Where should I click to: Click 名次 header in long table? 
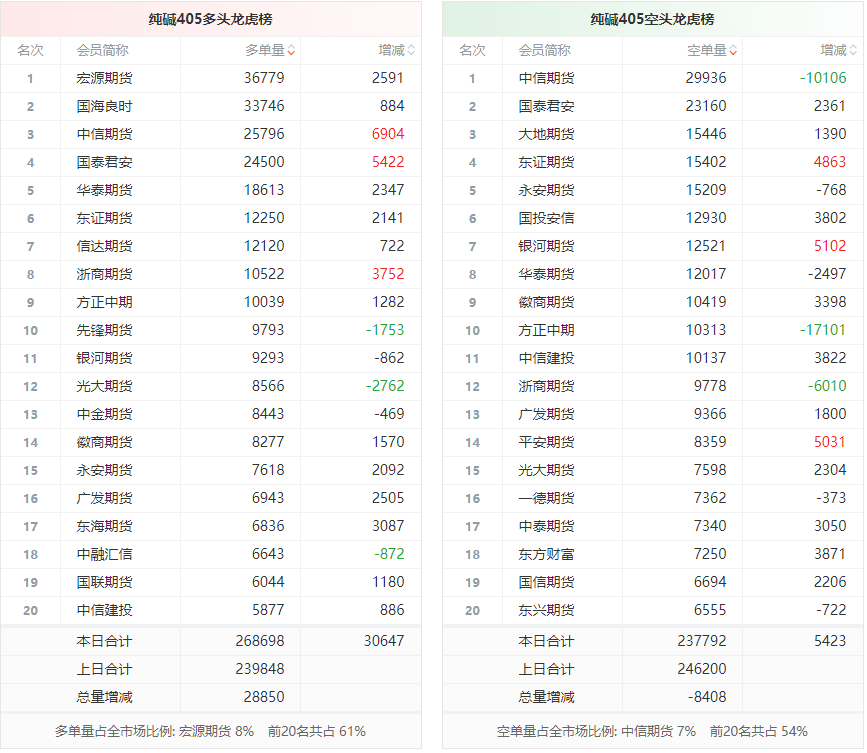(30, 50)
